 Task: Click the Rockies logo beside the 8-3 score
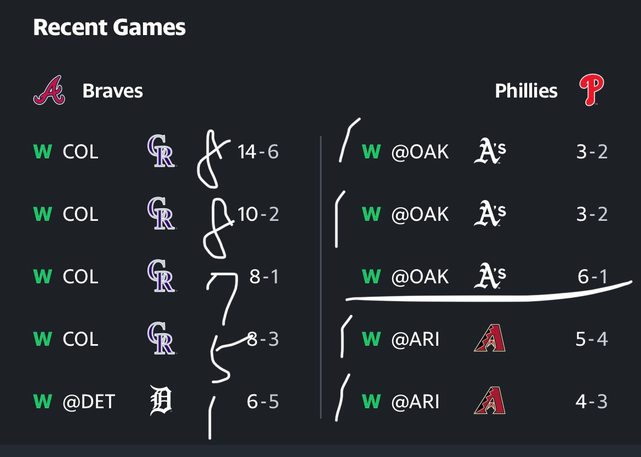point(160,339)
